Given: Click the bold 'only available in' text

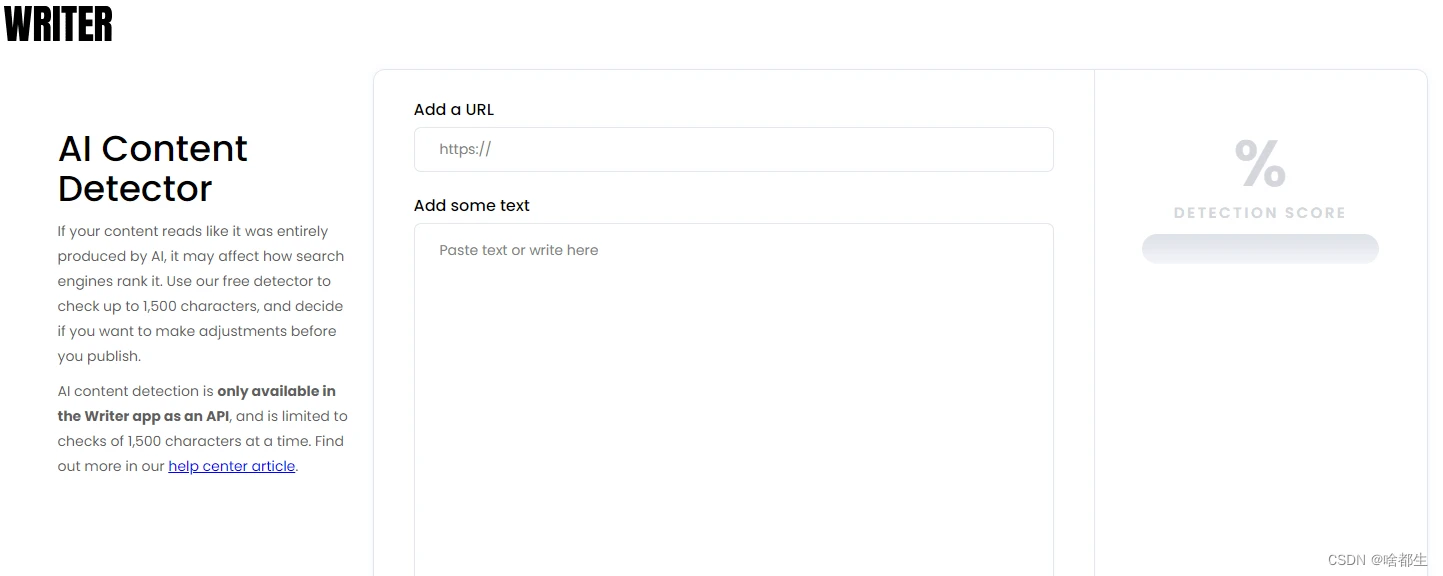Looking at the screenshot, I should pyautogui.click(x=276, y=391).
